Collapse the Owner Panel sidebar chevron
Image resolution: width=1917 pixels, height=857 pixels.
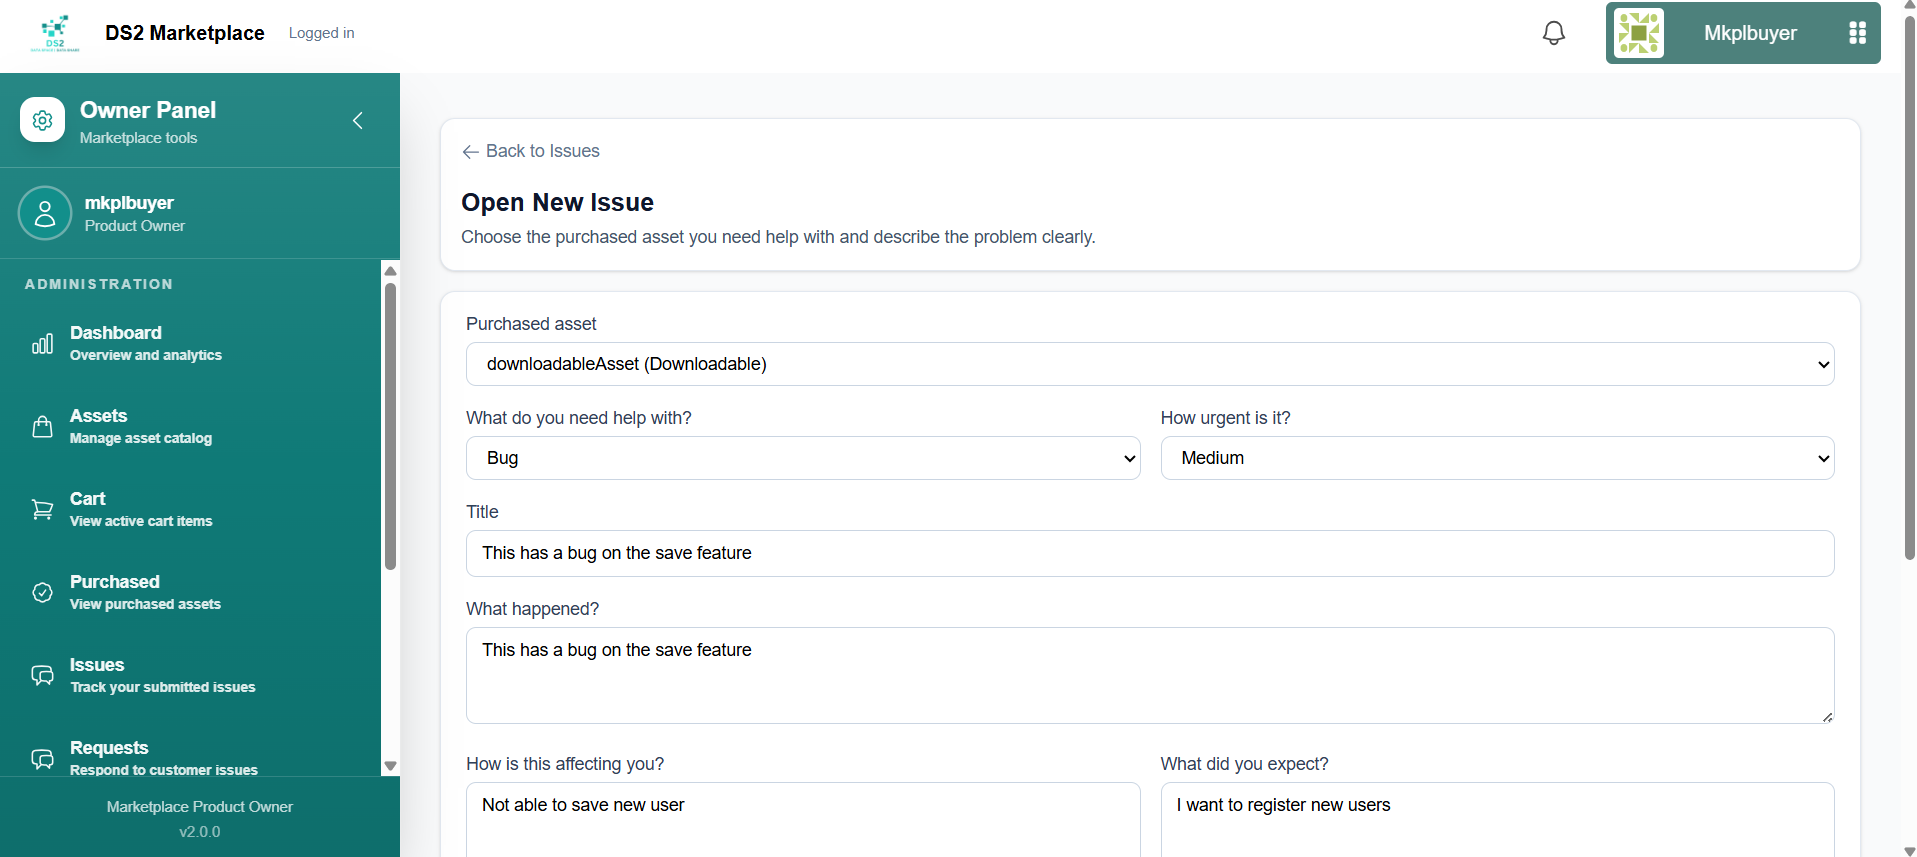coord(357,120)
